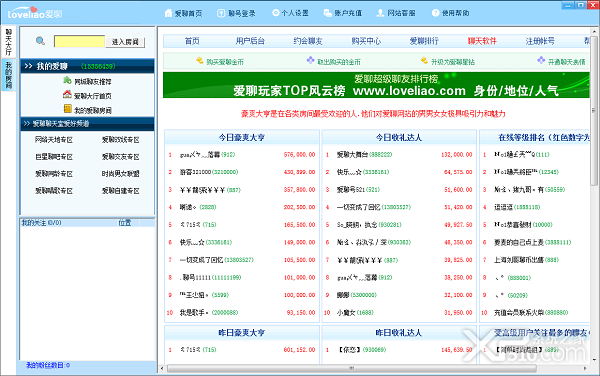Click the coin icon beside 购买爱聊金币
This screenshot has width=600, height=376.
point(200,60)
